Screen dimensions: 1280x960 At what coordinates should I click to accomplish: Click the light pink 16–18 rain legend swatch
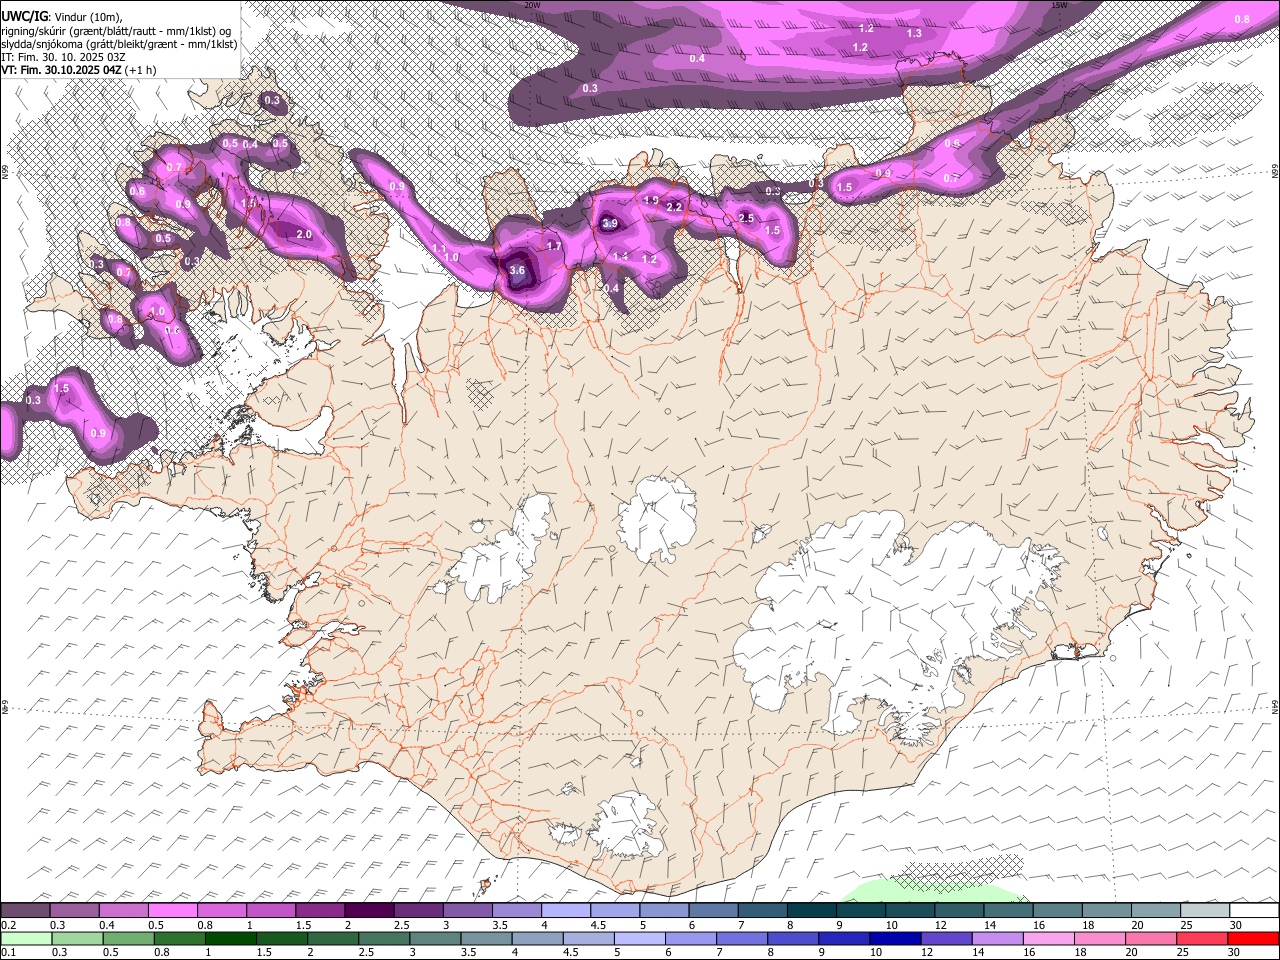tap(1047, 938)
